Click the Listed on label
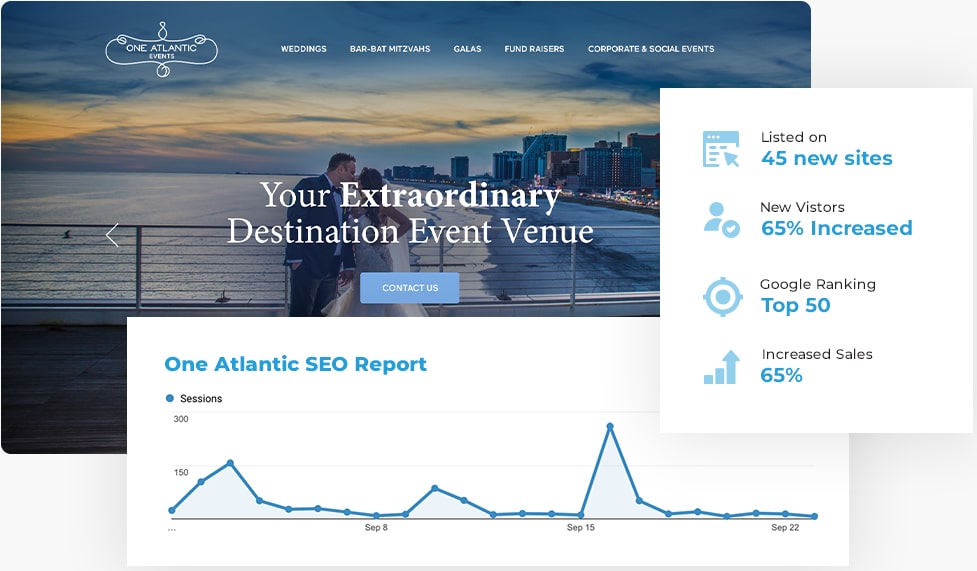This screenshot has width=977, height=571. [x=794, y=137]
